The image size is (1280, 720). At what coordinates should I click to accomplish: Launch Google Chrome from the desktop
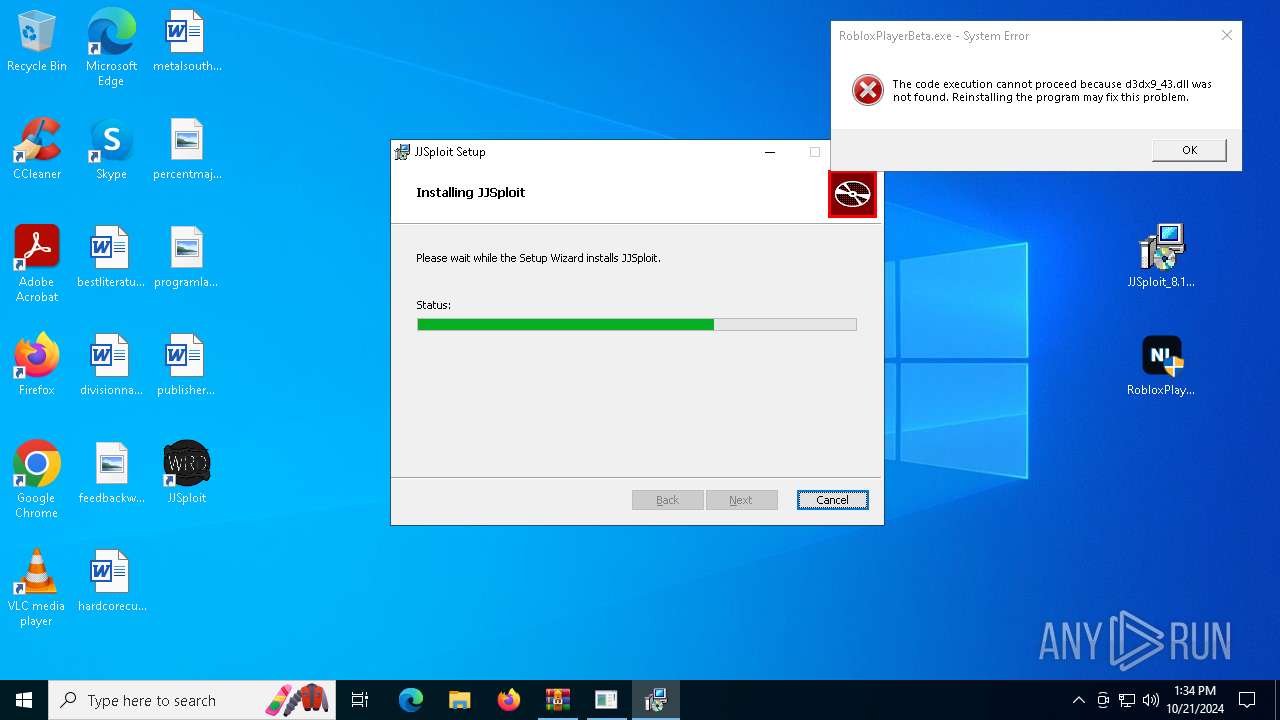tap(37, 480)
